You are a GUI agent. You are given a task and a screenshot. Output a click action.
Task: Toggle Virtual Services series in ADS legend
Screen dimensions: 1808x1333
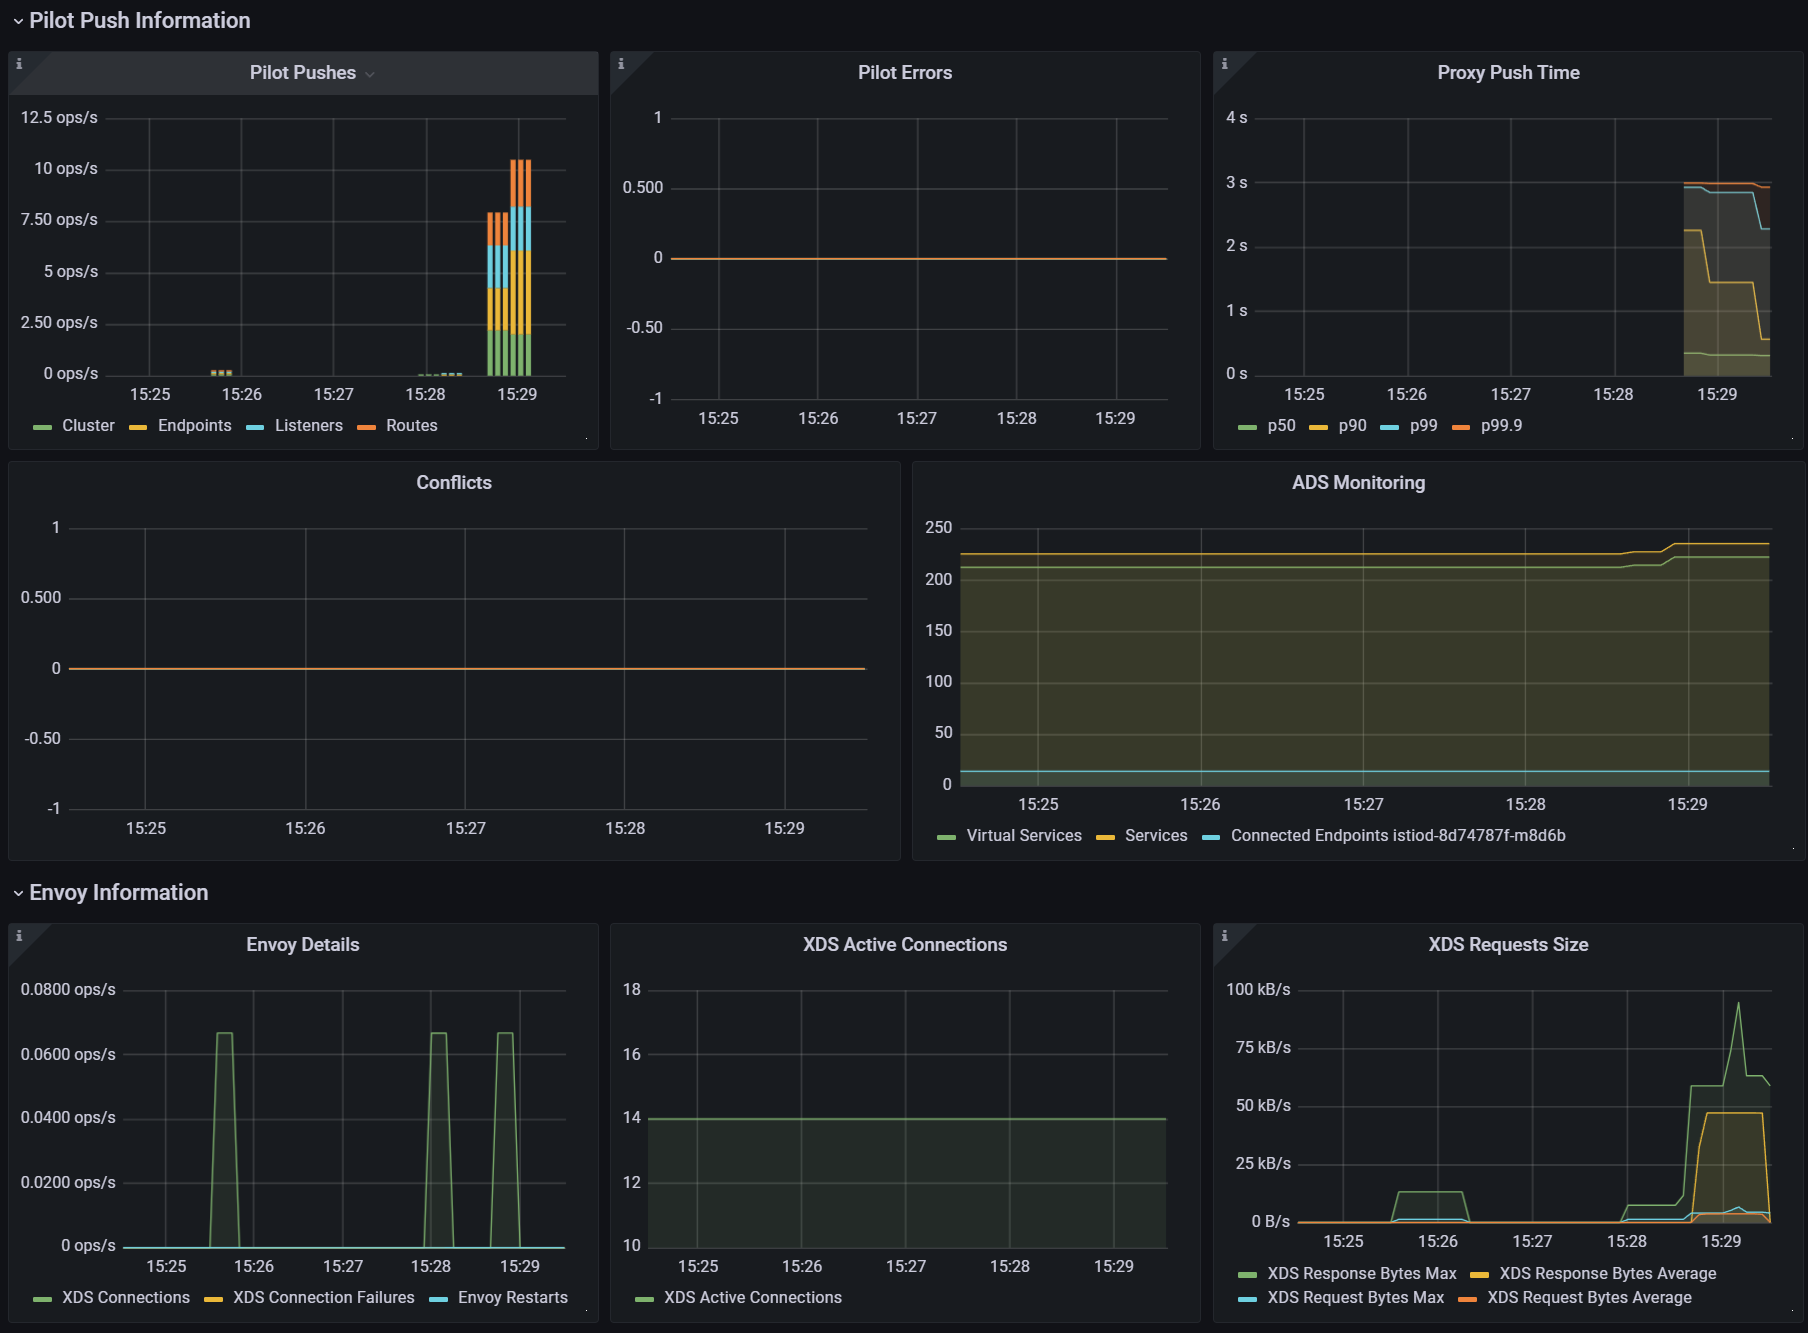[x=1024, y=836]
